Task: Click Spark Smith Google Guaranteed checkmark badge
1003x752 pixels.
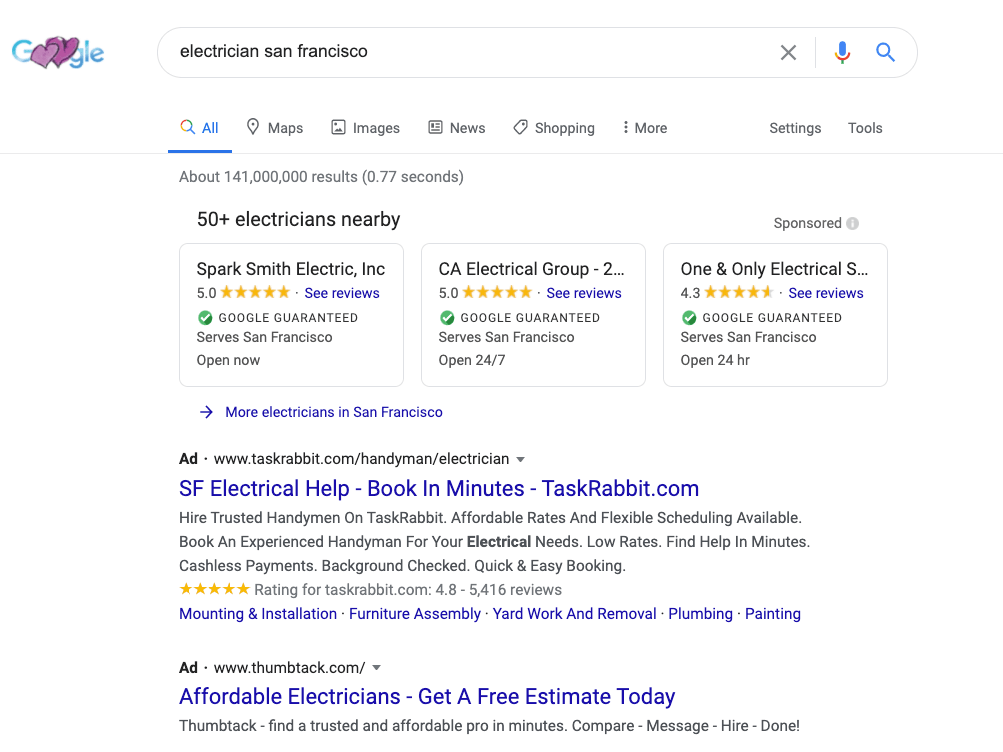Action: click(x=205, y=318)
